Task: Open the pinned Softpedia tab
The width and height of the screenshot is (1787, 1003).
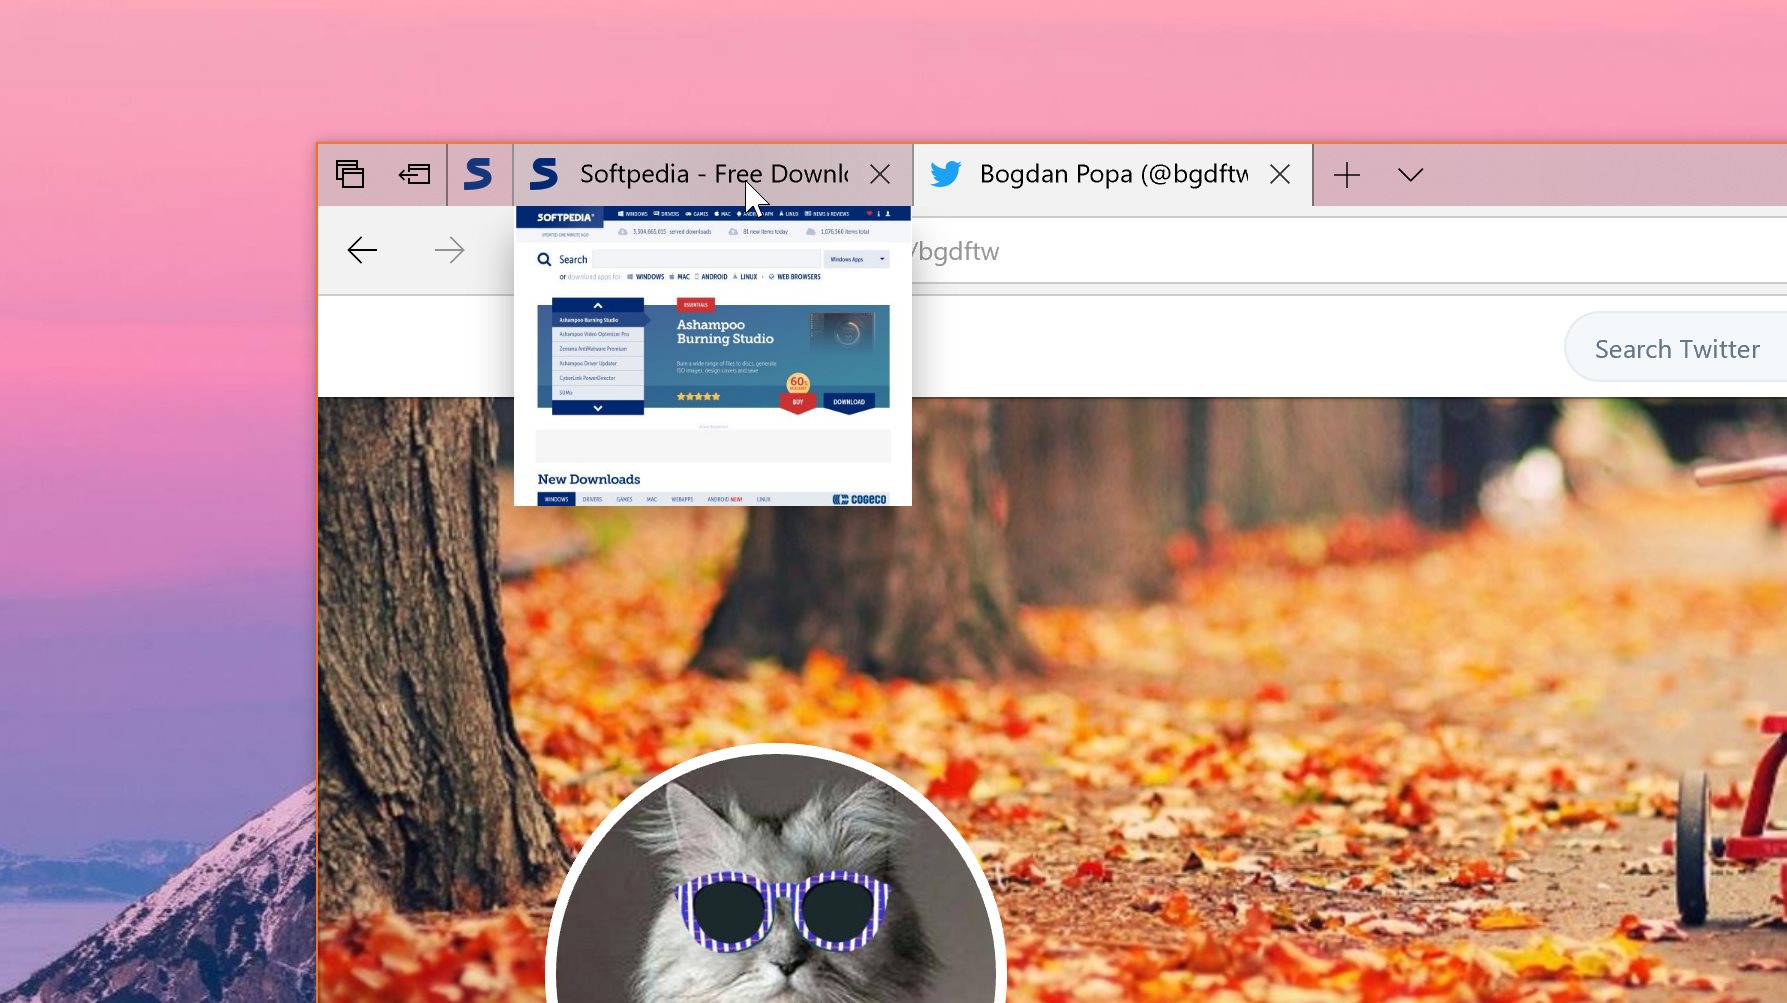Action: pos(479,174)
